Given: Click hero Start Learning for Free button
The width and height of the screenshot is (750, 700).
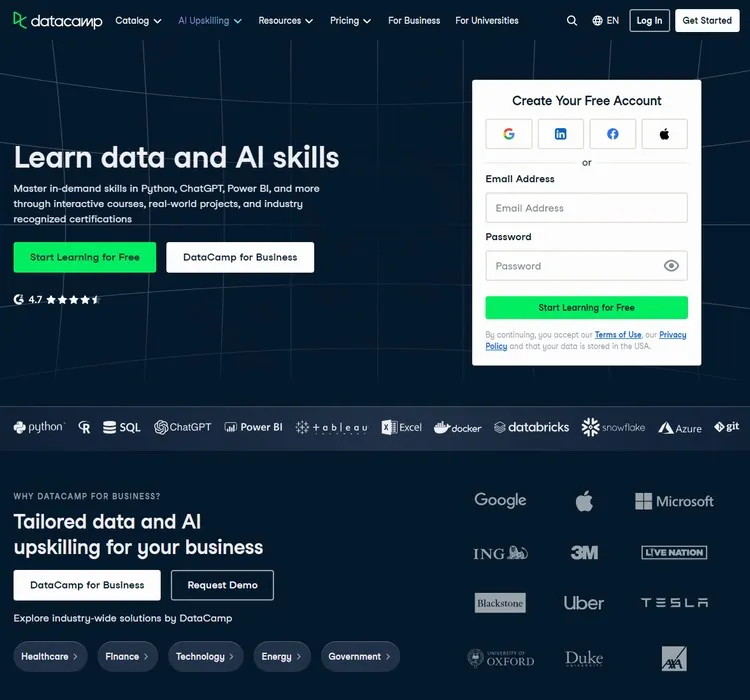Looking at the screenshot, I should (85, 257).
